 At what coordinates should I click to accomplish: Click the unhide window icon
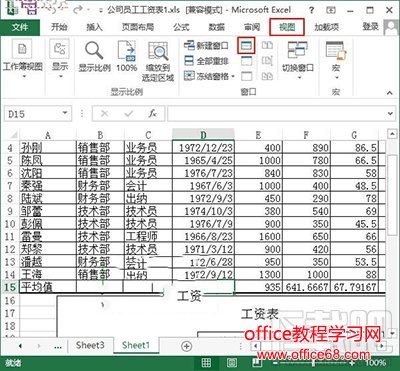click(246, 76)
